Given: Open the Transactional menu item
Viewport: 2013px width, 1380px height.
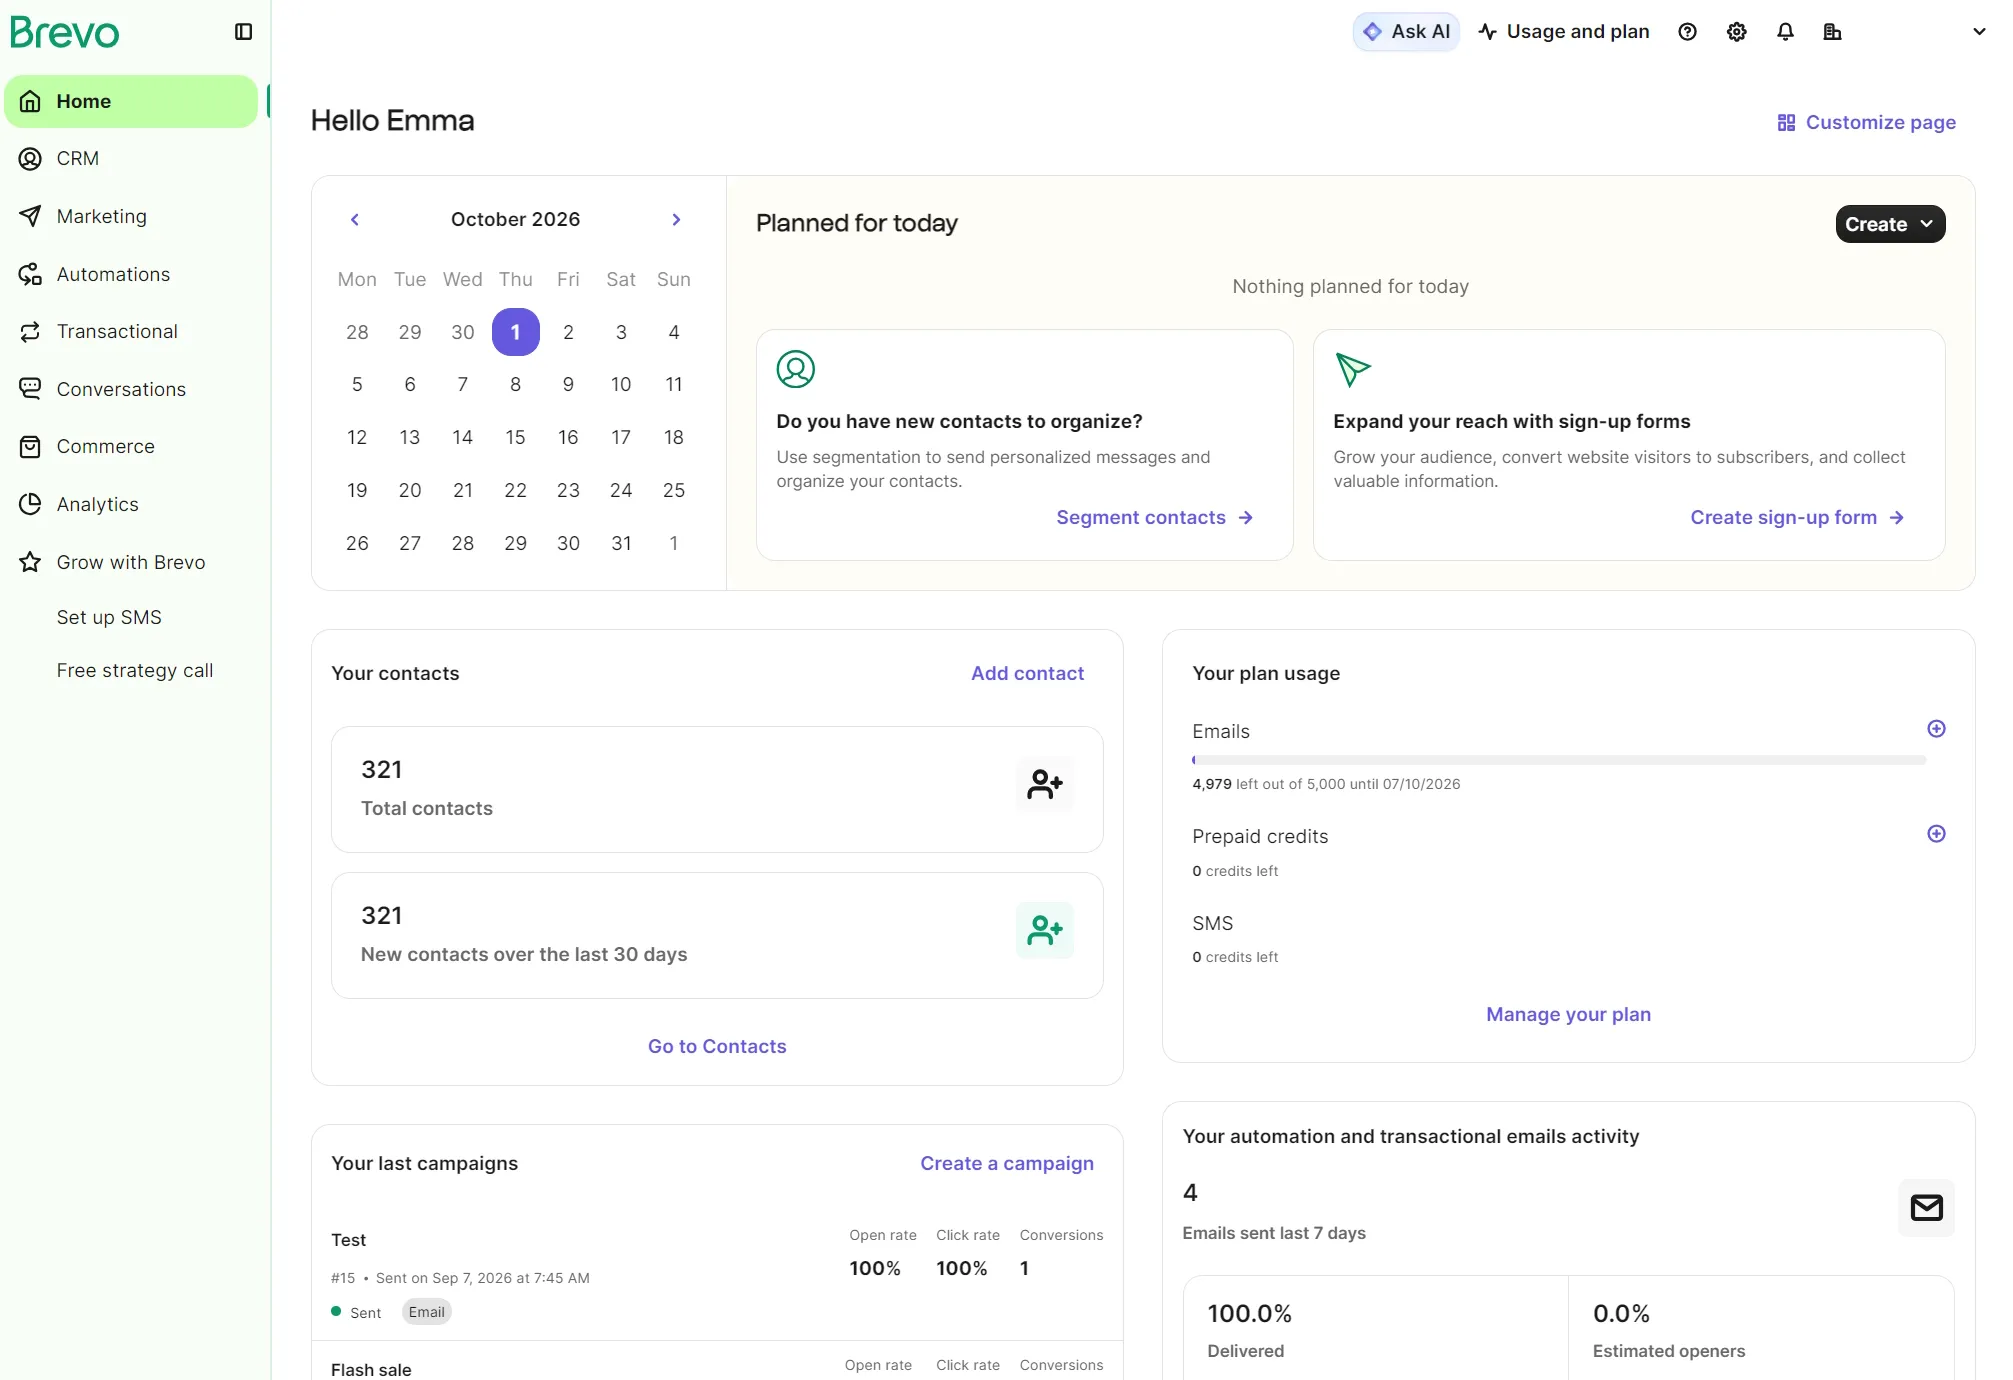Looking at the screenshot, I should [x=131, y=332].
